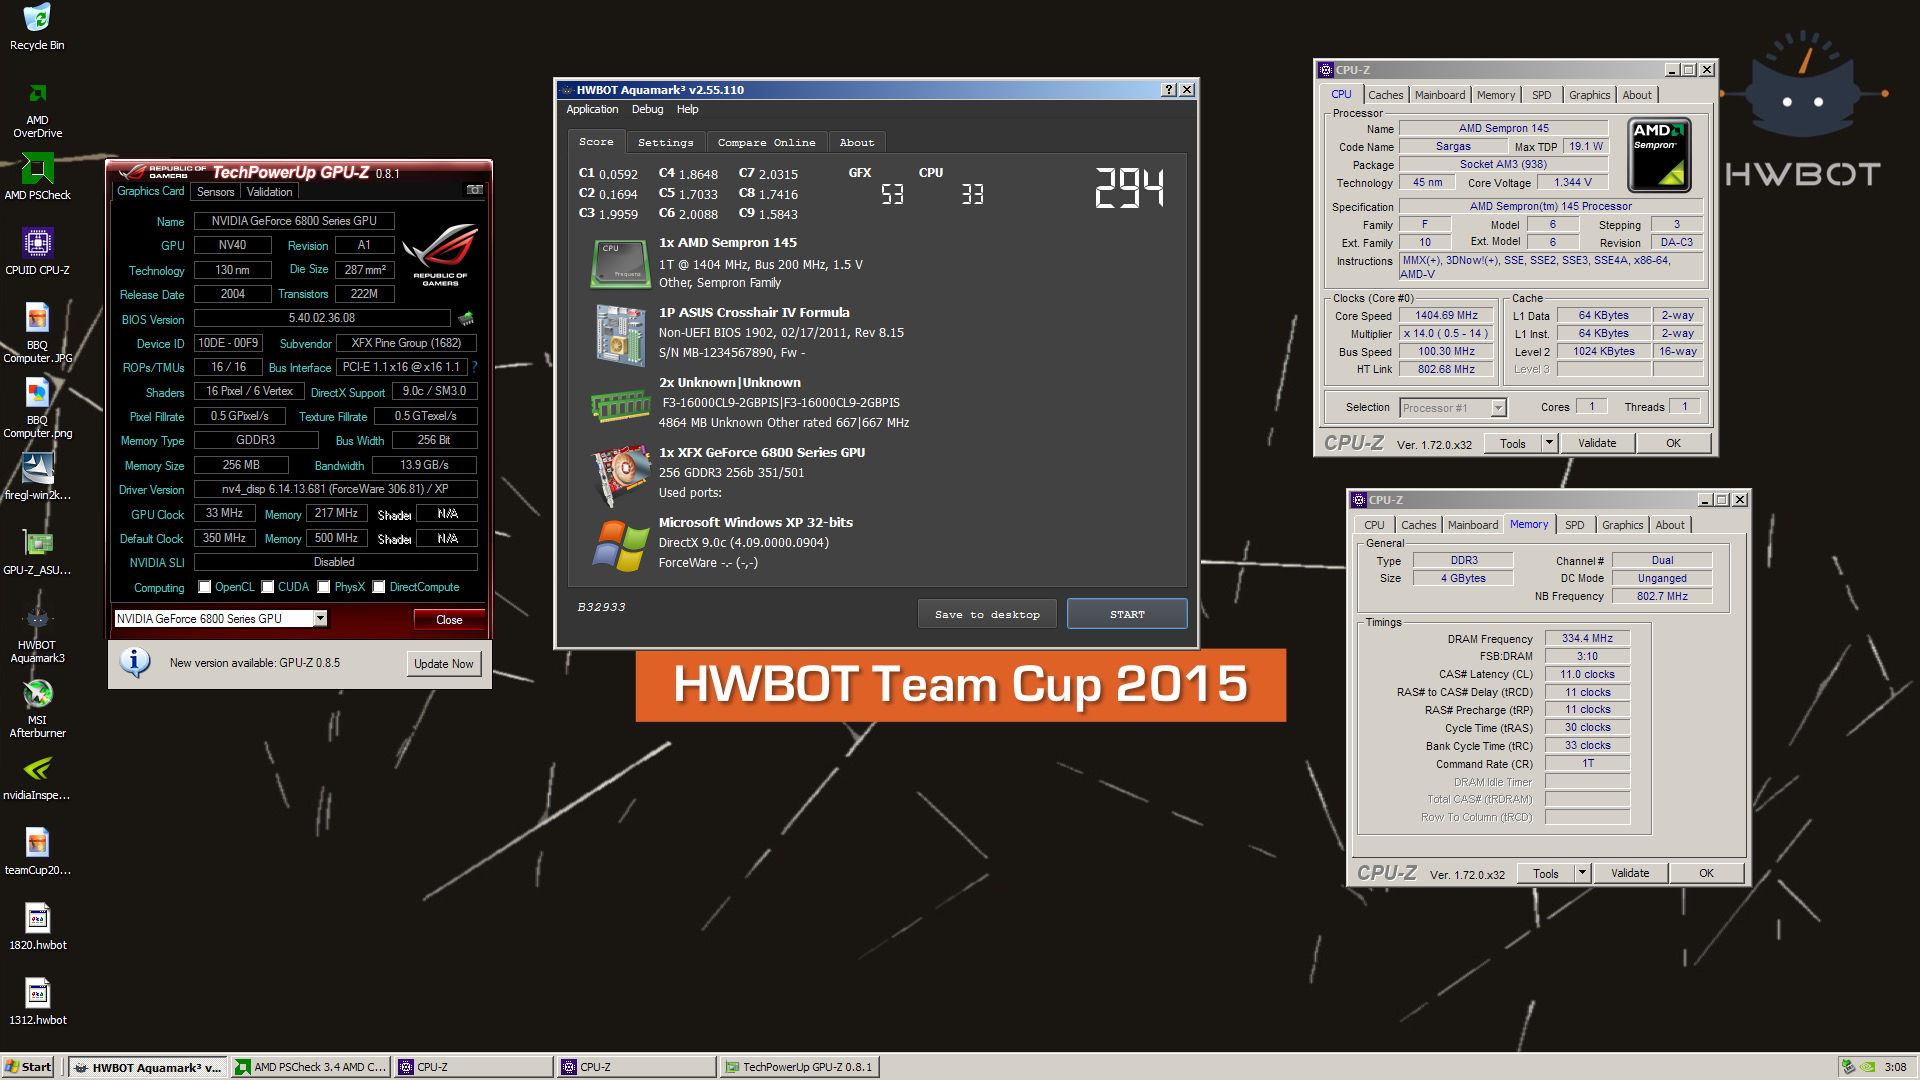
Task: Open Validation tab in GPU-Z
Action: point(269,192)
